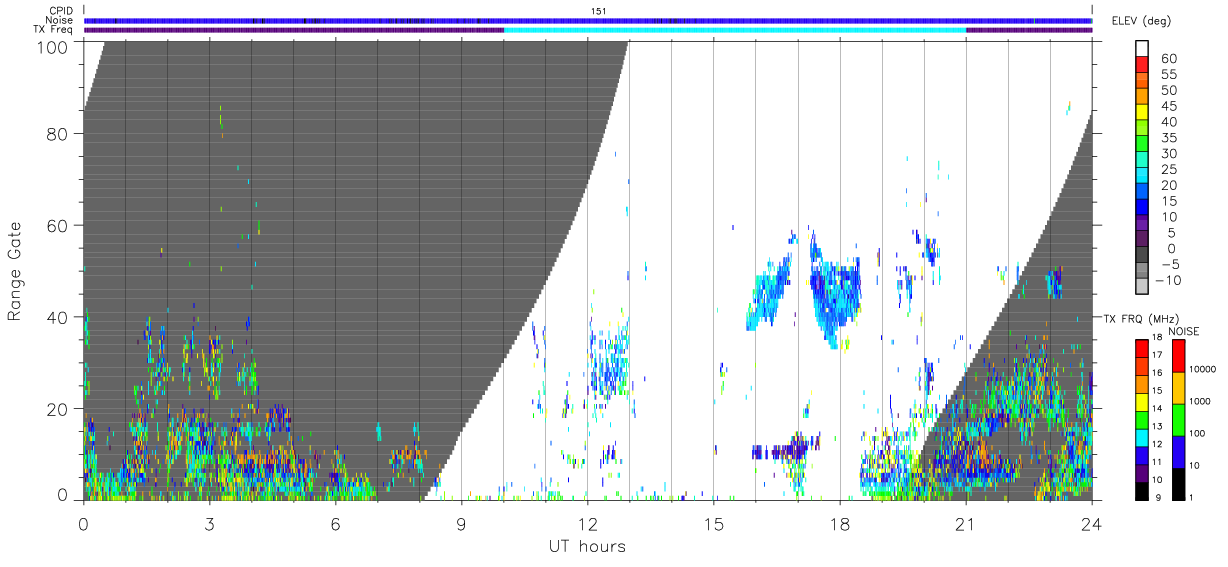Pick the green 30–35 elevation color band

tap(1143, 145)
